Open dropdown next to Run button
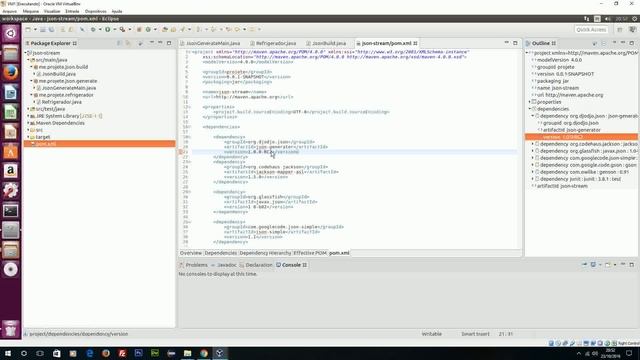This screenshot has width=640, height=360. (114, 29)
